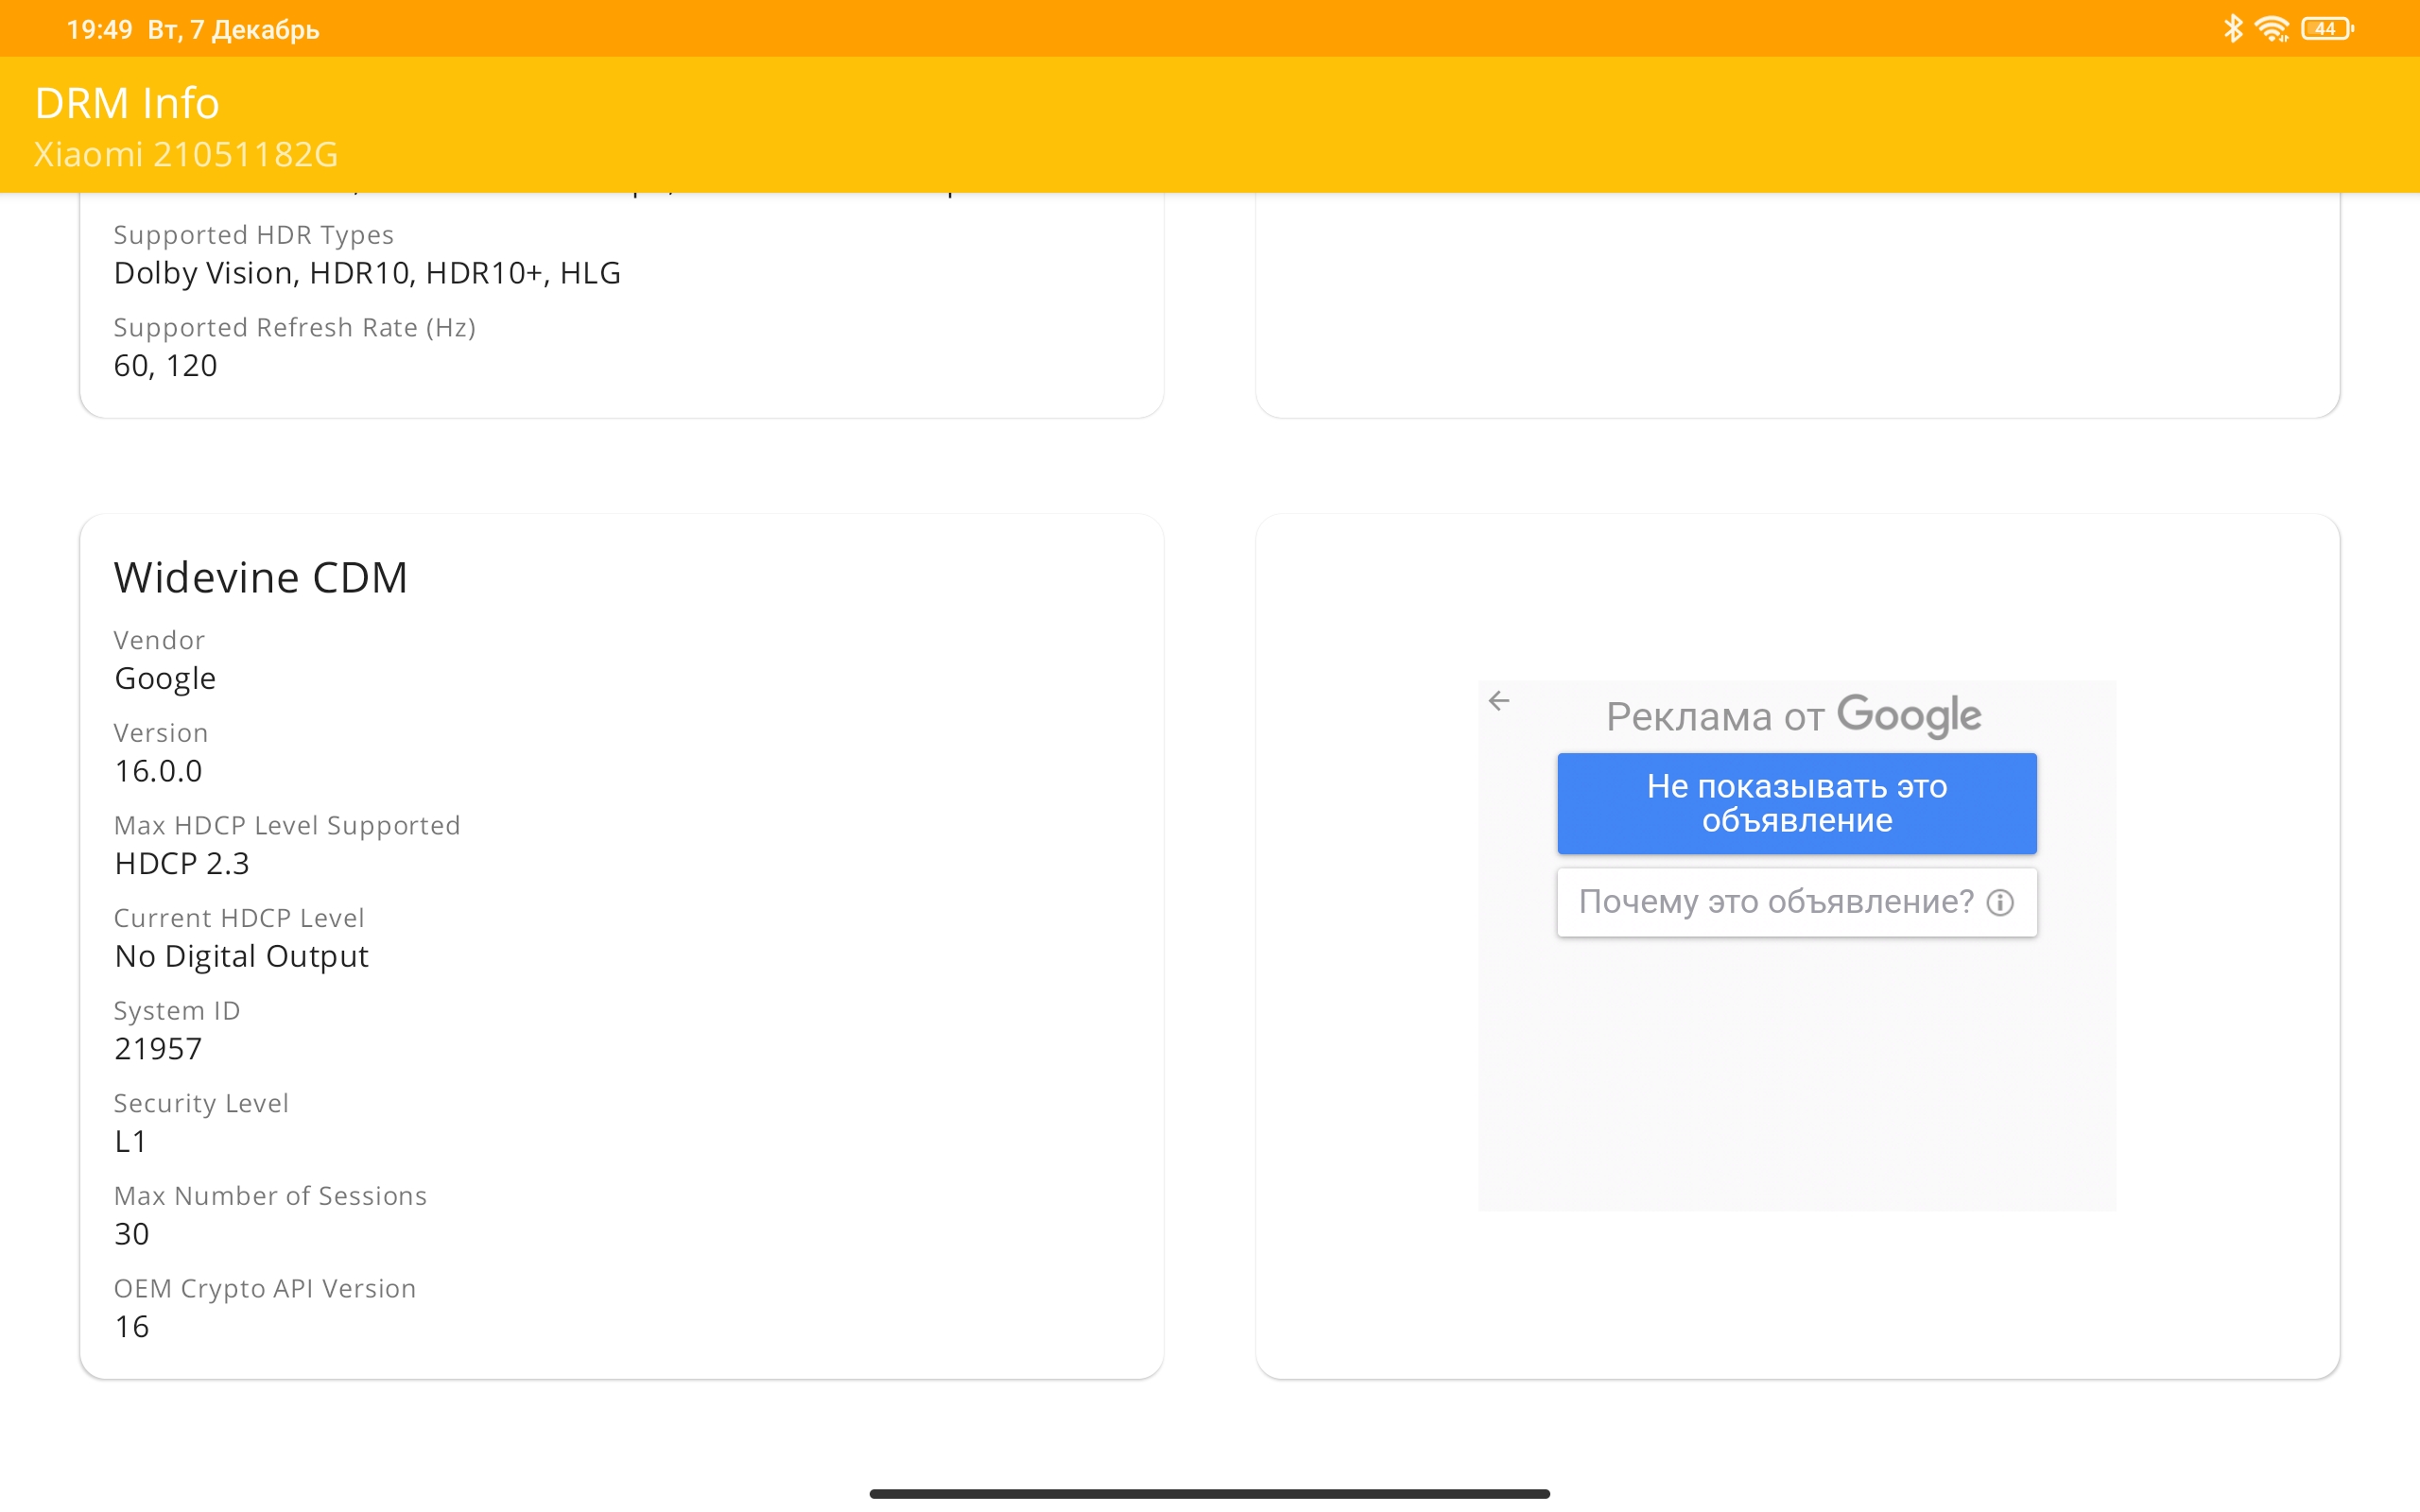Tap the Bluetooth icon in the status bar
Screen dimensions: 2420x1512
click(x=2232, y=28)
